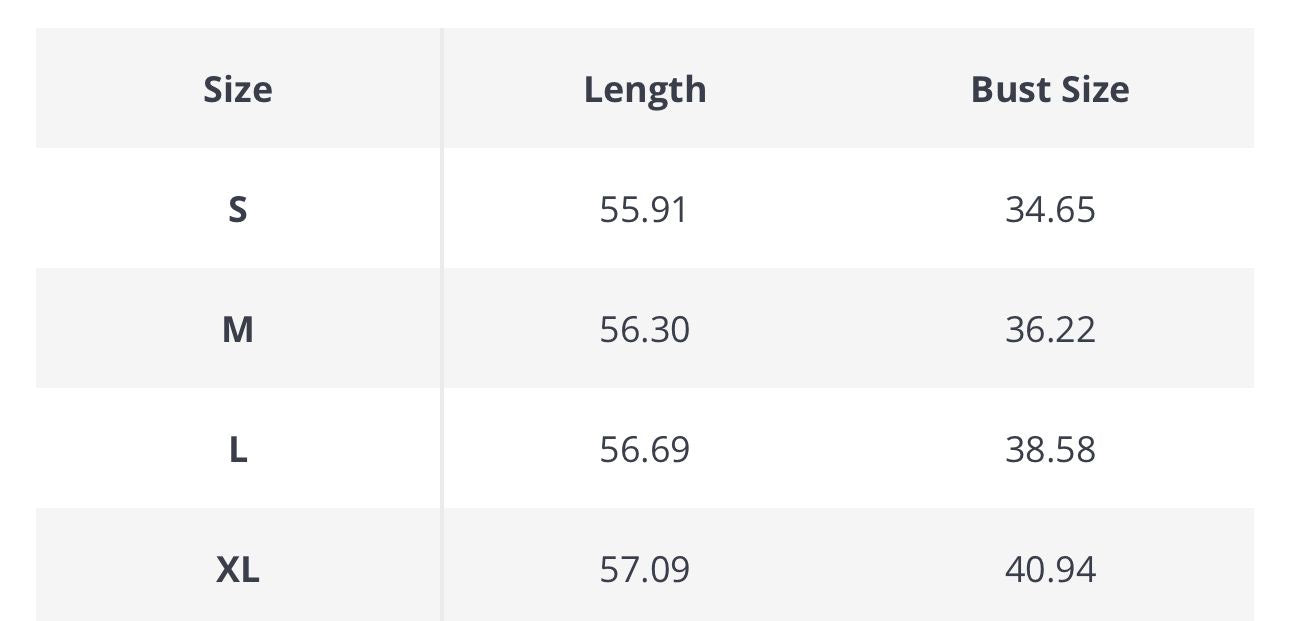Click the 55.91 length value
Screen dimensions: 1290x621
(x=644, y=210)
